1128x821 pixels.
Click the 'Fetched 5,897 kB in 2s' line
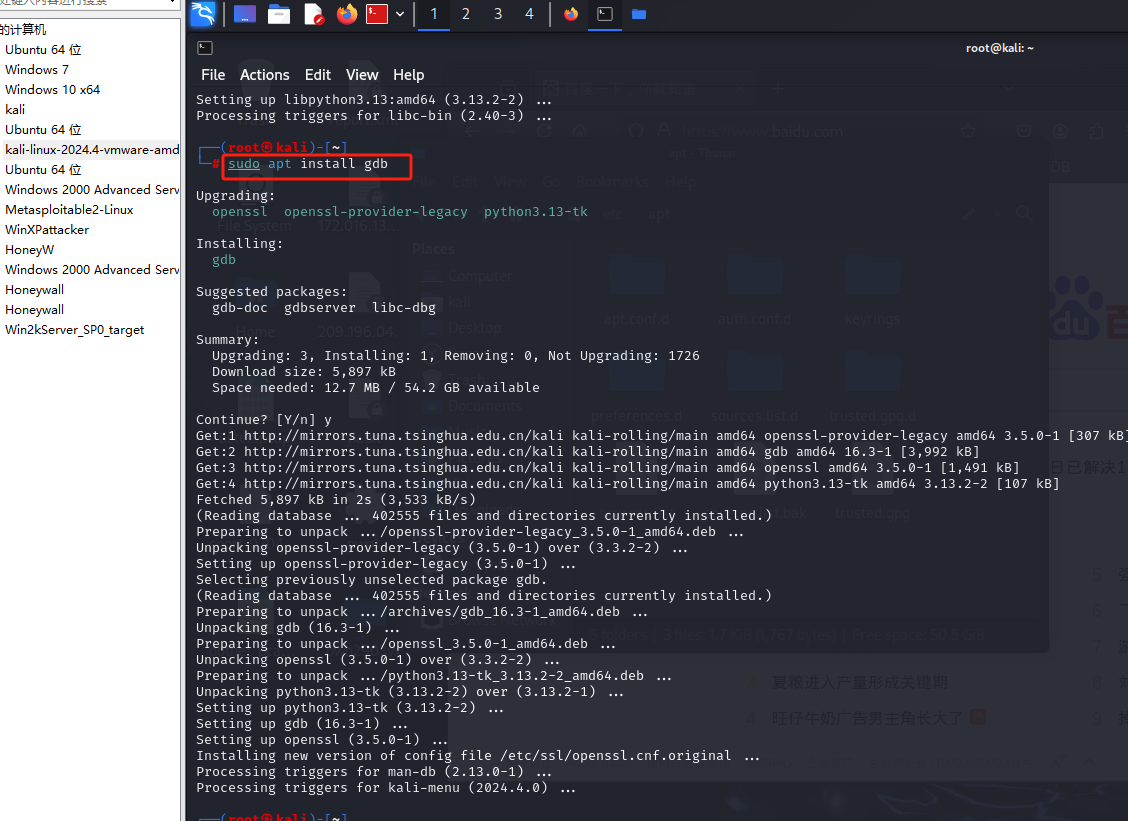[336, 500]
